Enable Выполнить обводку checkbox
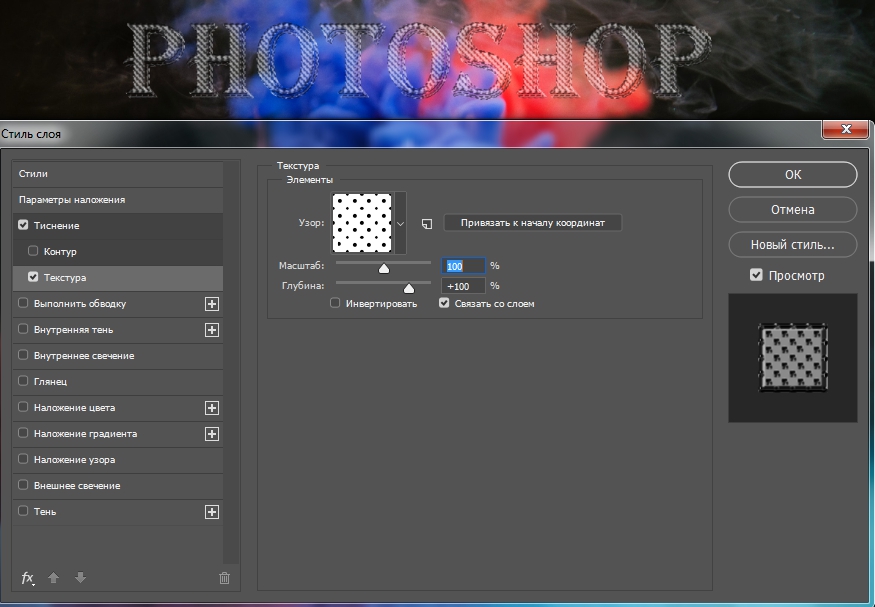Screen dimensions: 875x607 (x=23, y=302)
